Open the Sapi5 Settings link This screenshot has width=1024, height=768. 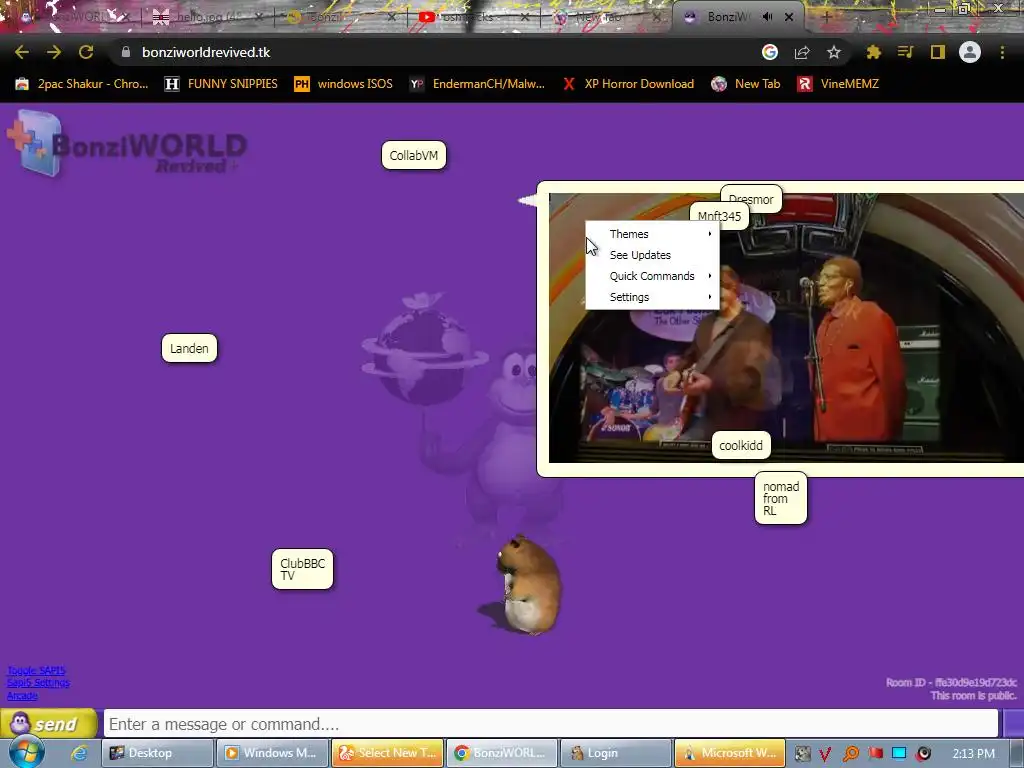[x=38, y=682]
